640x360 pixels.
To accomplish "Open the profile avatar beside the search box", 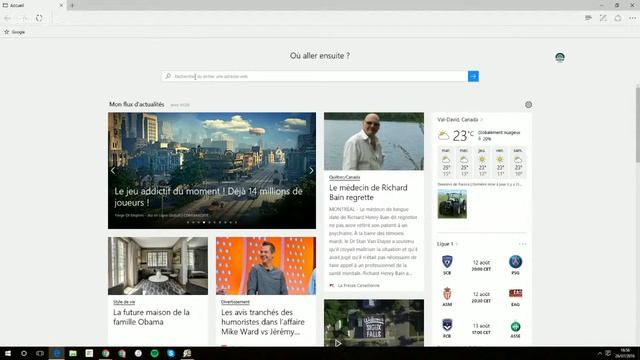I will coord(560,58).
